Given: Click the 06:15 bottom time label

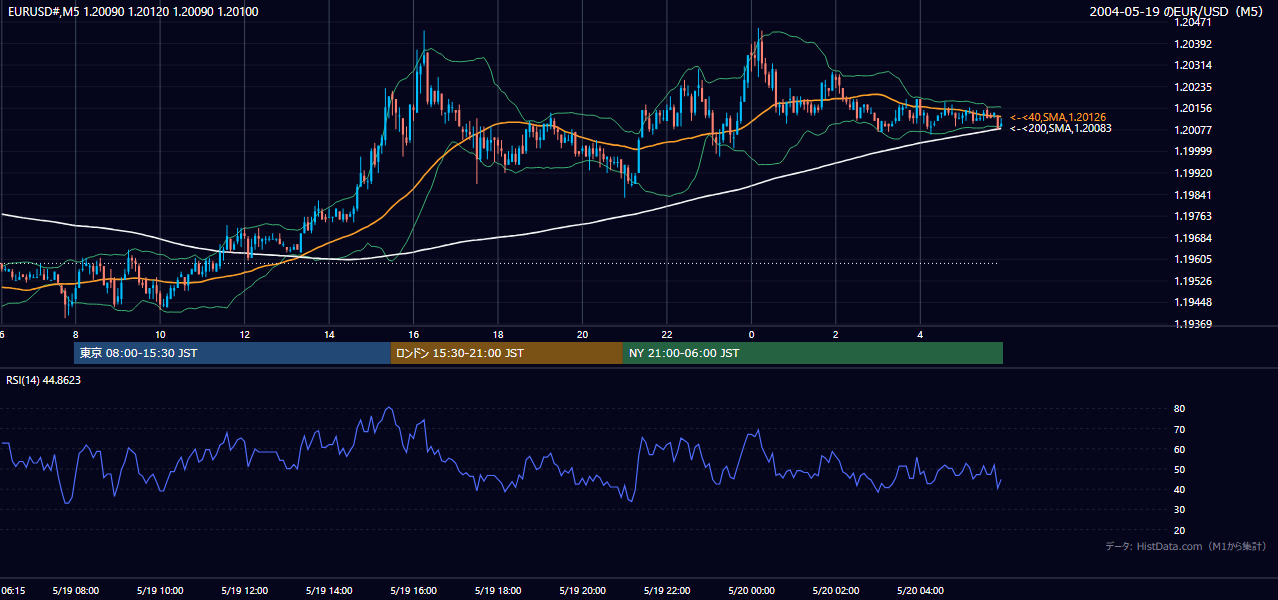Looking at the screenshot, I should (x=13, y=591).
